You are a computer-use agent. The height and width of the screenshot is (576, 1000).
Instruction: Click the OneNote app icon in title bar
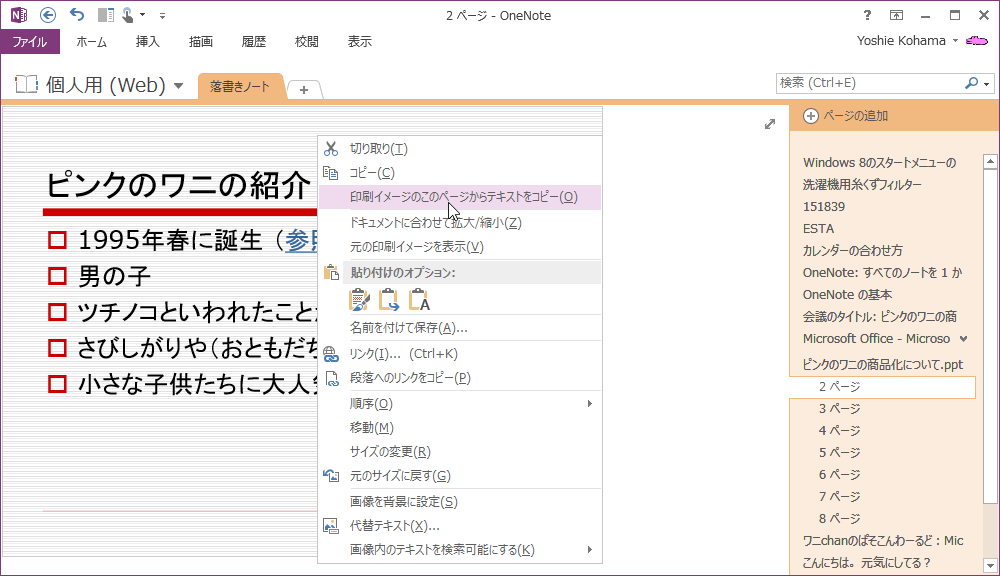[x=19, y=15]
